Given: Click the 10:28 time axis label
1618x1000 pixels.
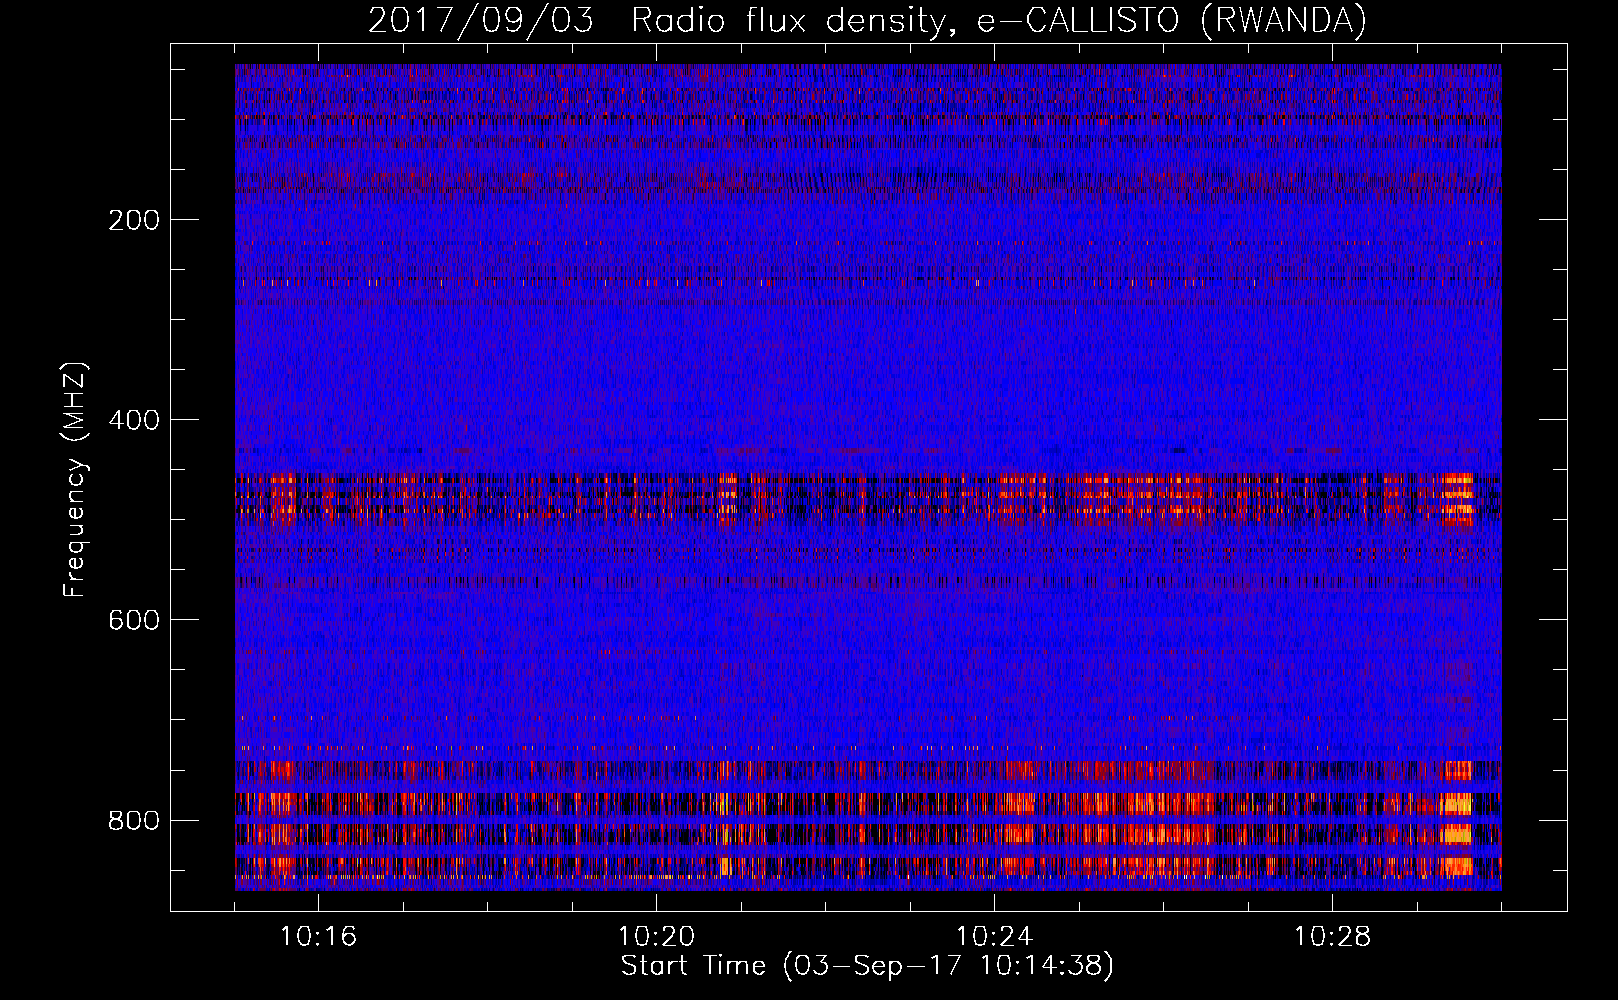Looking at the screenshot, I should (x=1333, y=937).
